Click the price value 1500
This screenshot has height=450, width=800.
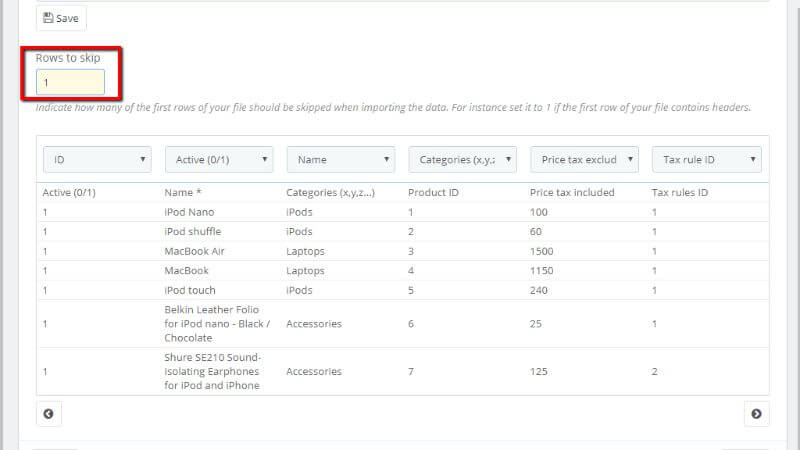pyautogui.click(x=541, y=251)
